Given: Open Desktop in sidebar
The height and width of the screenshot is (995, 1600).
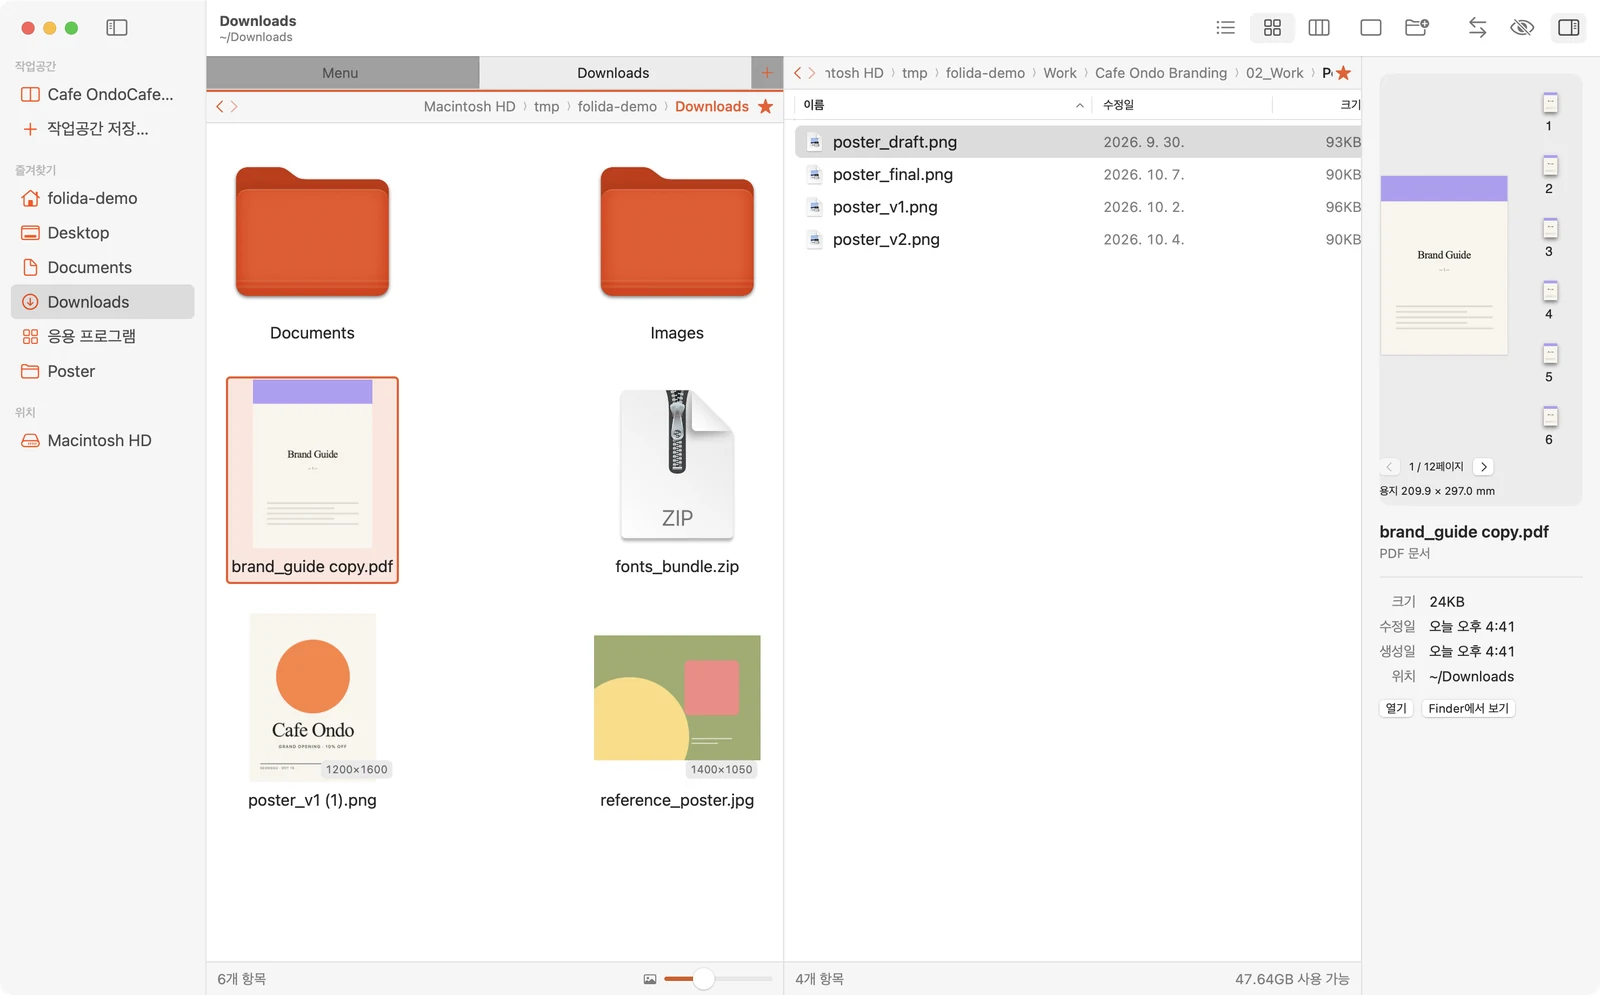Looking at the screenshot, I should pyautogui.click(x=102, y=233).
